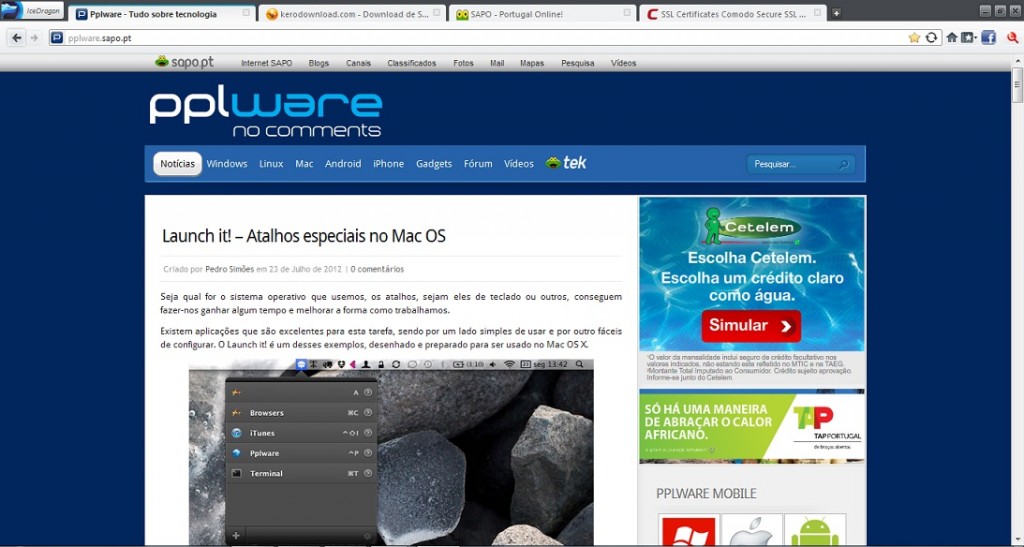Viewport: 1024px width, 547px height.
Task: Open the IceDragon application menu button
Action: point(32,10)
